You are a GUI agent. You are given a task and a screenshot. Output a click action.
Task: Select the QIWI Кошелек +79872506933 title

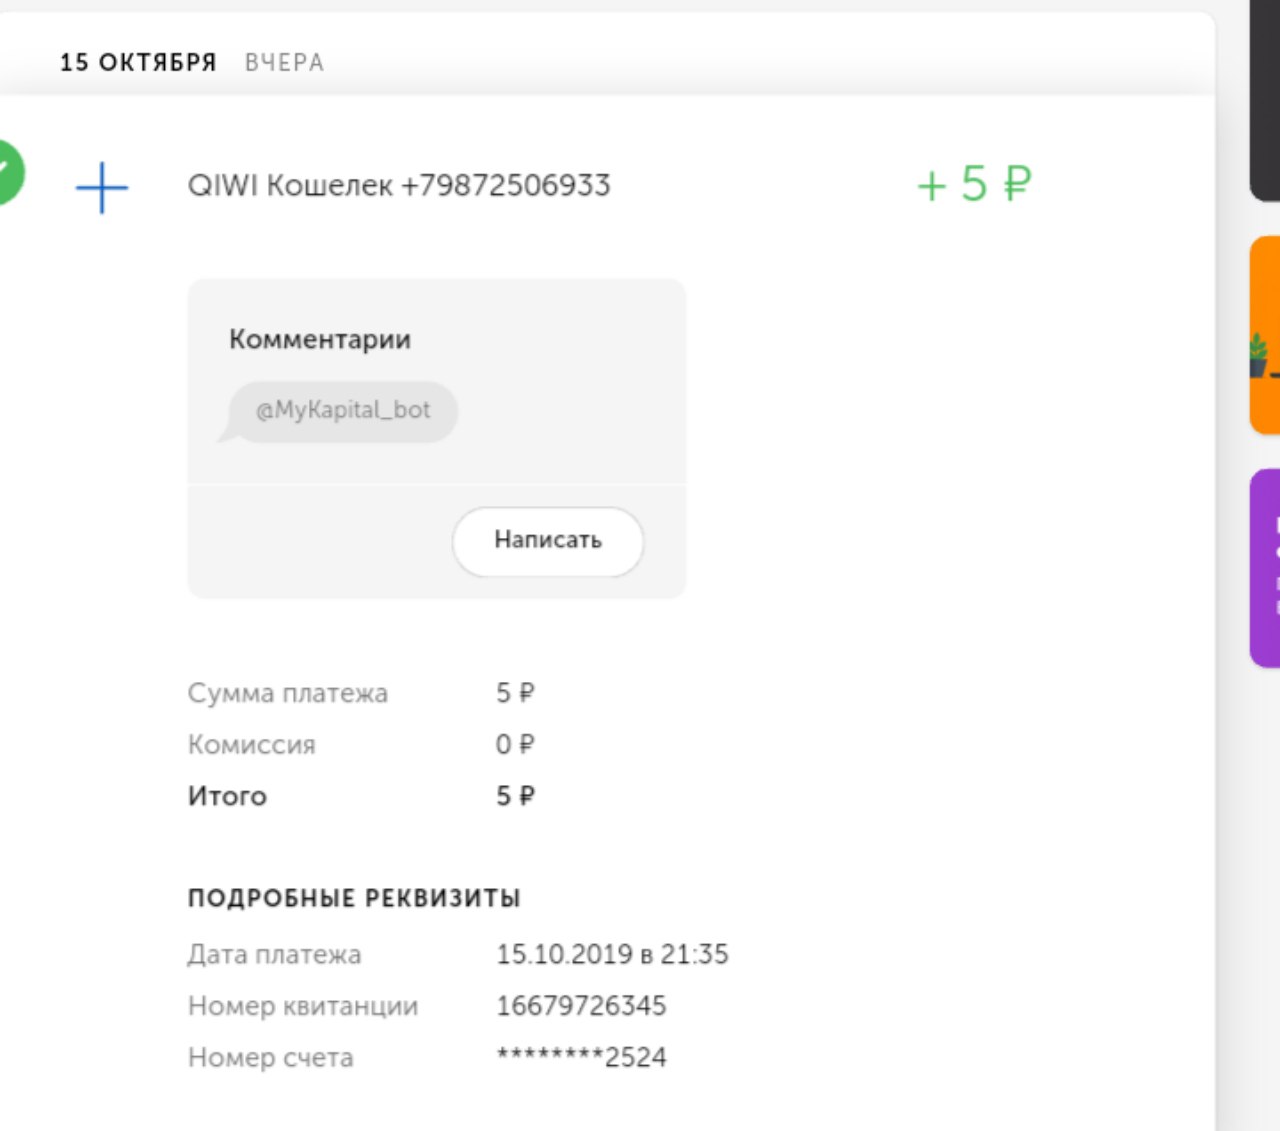click(399, 186)
